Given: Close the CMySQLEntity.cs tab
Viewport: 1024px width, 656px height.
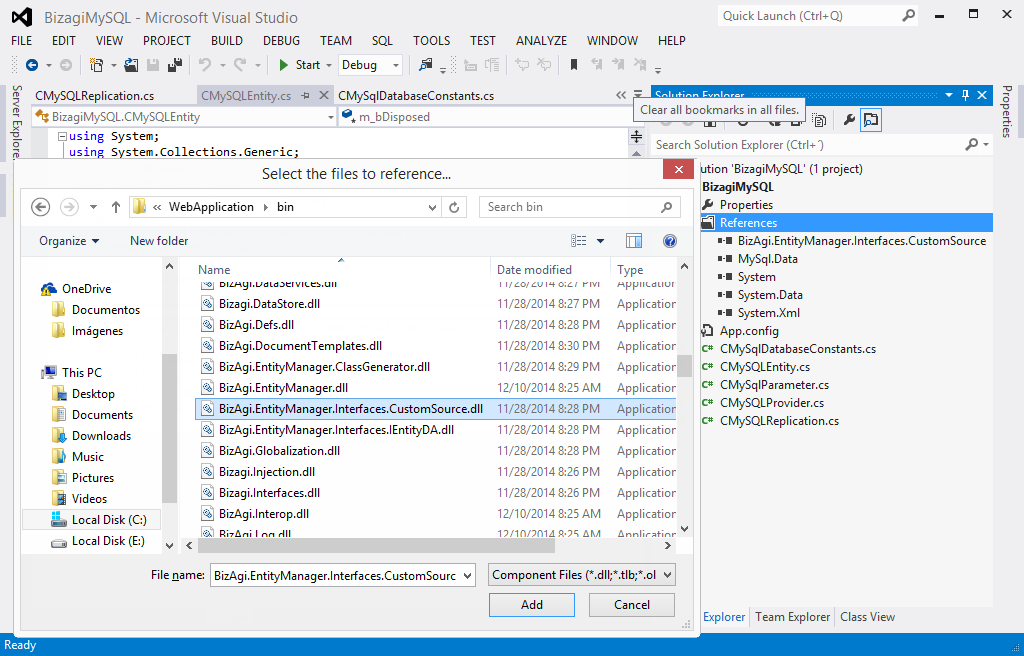Looking at the screenshot, I should tap(323, 95).
